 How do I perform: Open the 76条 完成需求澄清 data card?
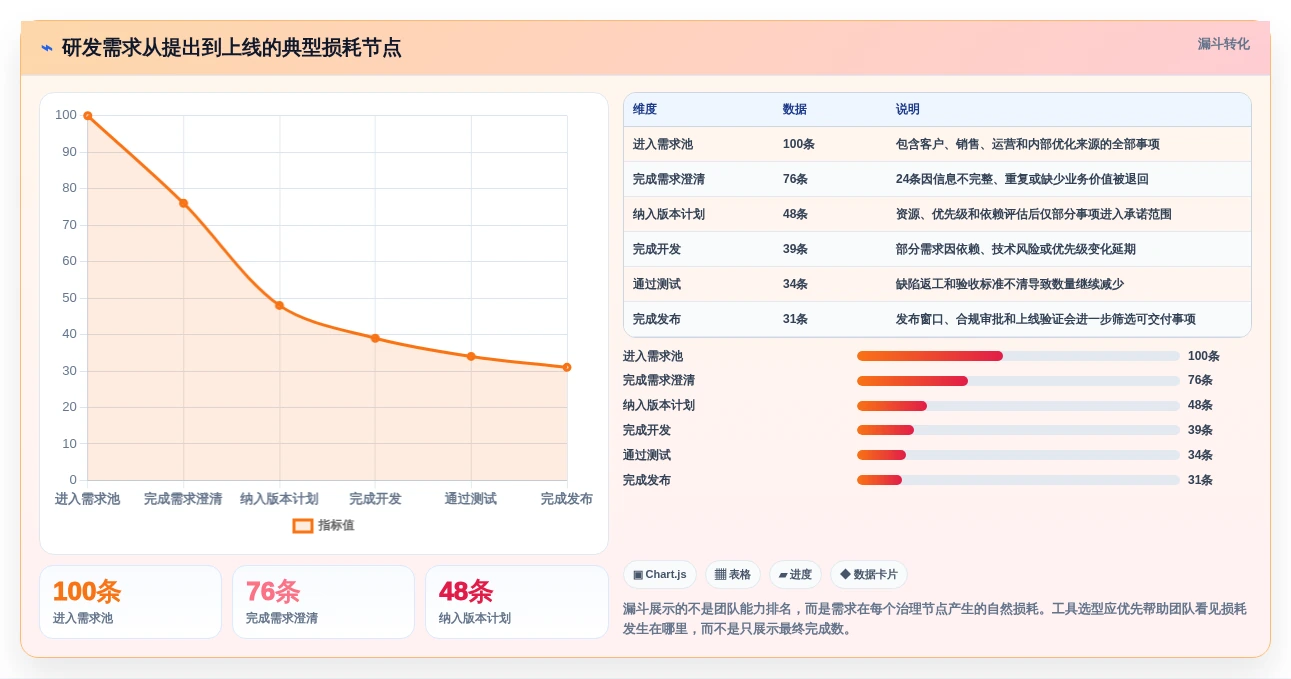(323, 602)
